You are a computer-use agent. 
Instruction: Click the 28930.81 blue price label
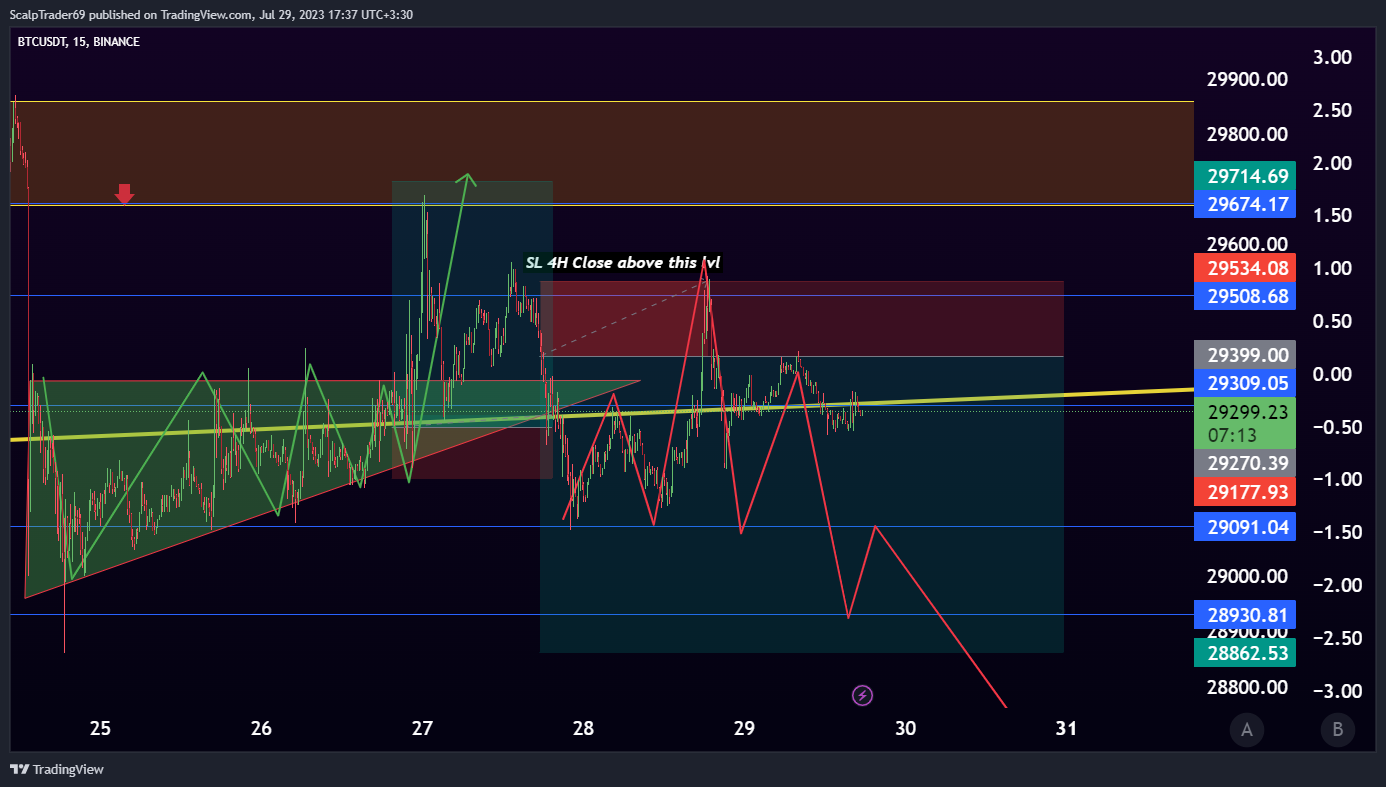click(x=1245, y=615)
